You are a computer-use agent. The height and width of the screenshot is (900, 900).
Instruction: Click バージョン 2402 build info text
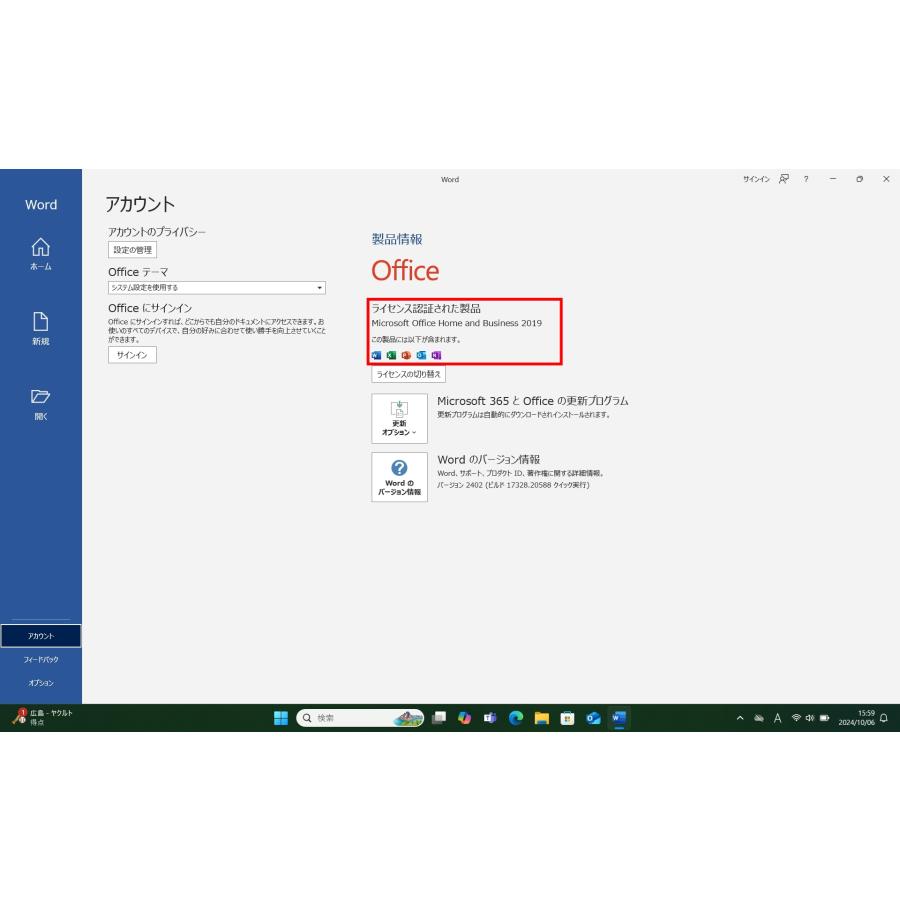pyautogui.click(x=513, y=485)
